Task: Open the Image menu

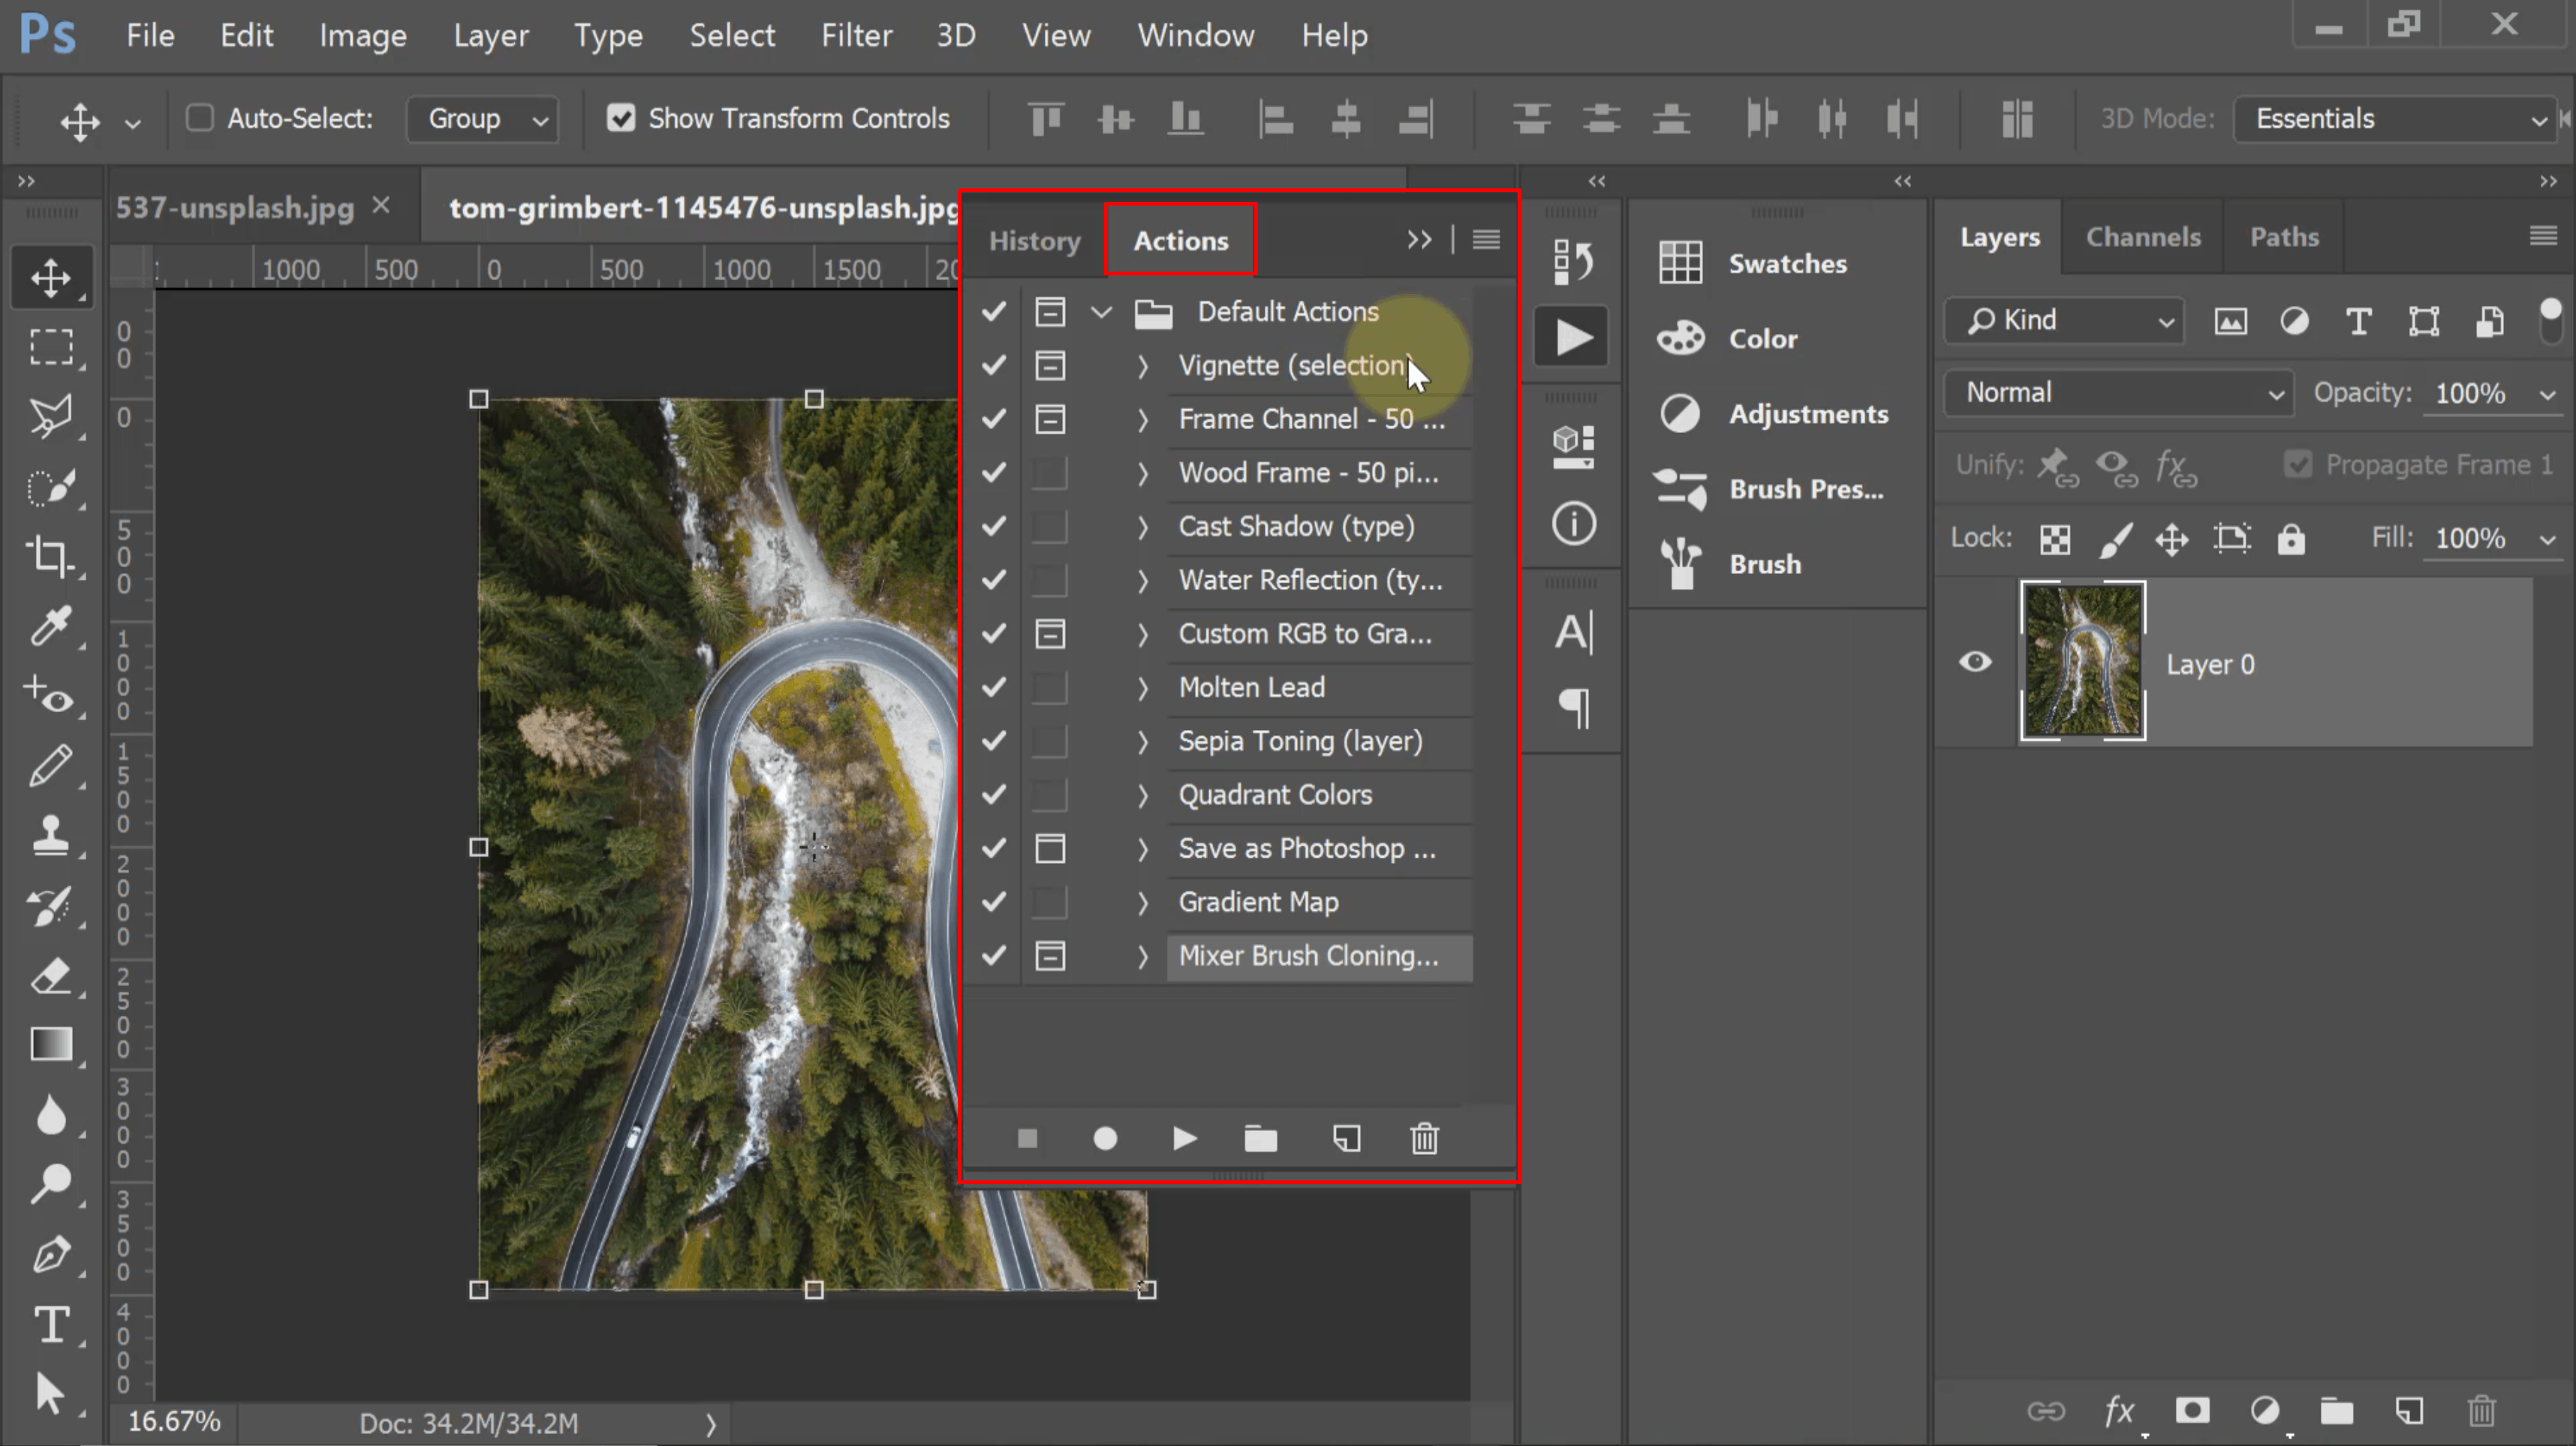Action: (x=362, y=36)
